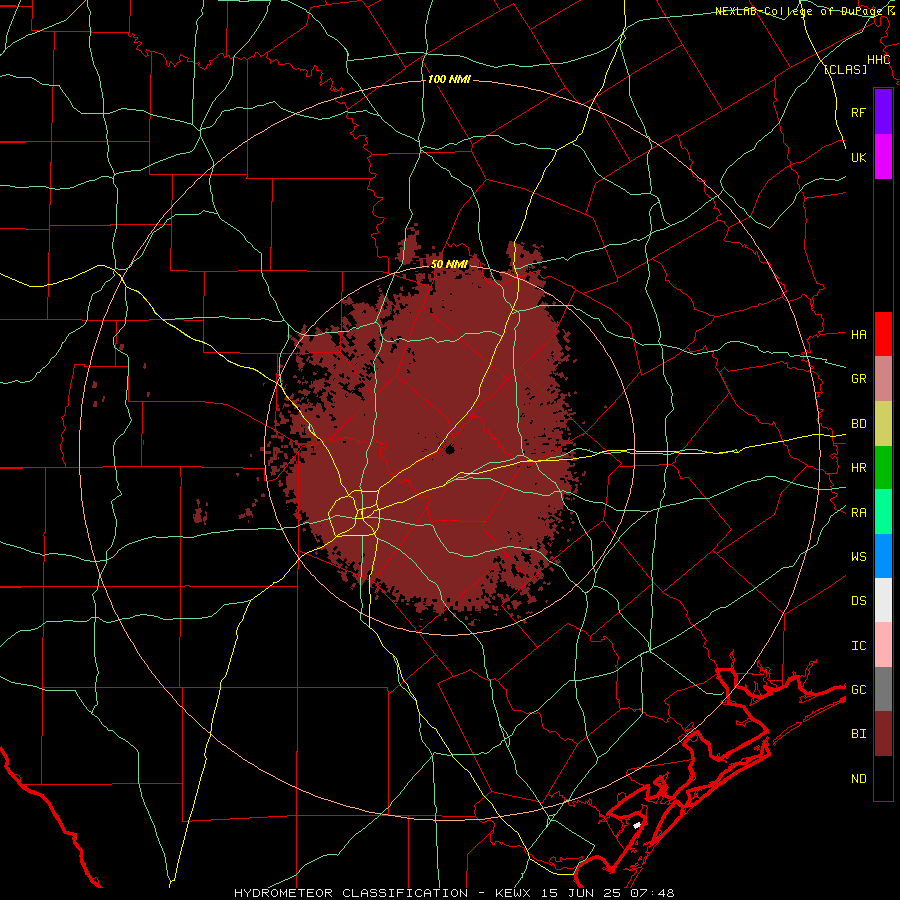
Task: Click the 50 NMI range ring label
Action: click(x=449, y=264)
